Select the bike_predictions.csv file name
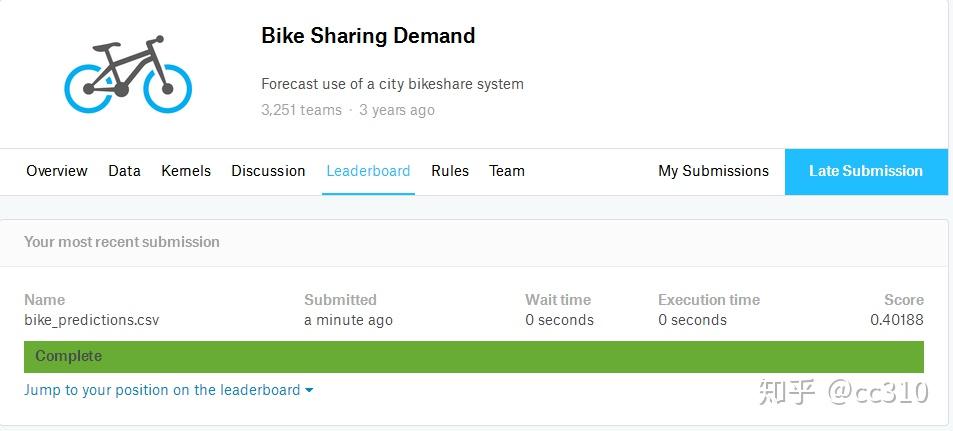The width and height of the screenshot is (953, 431). click(92, 320)
